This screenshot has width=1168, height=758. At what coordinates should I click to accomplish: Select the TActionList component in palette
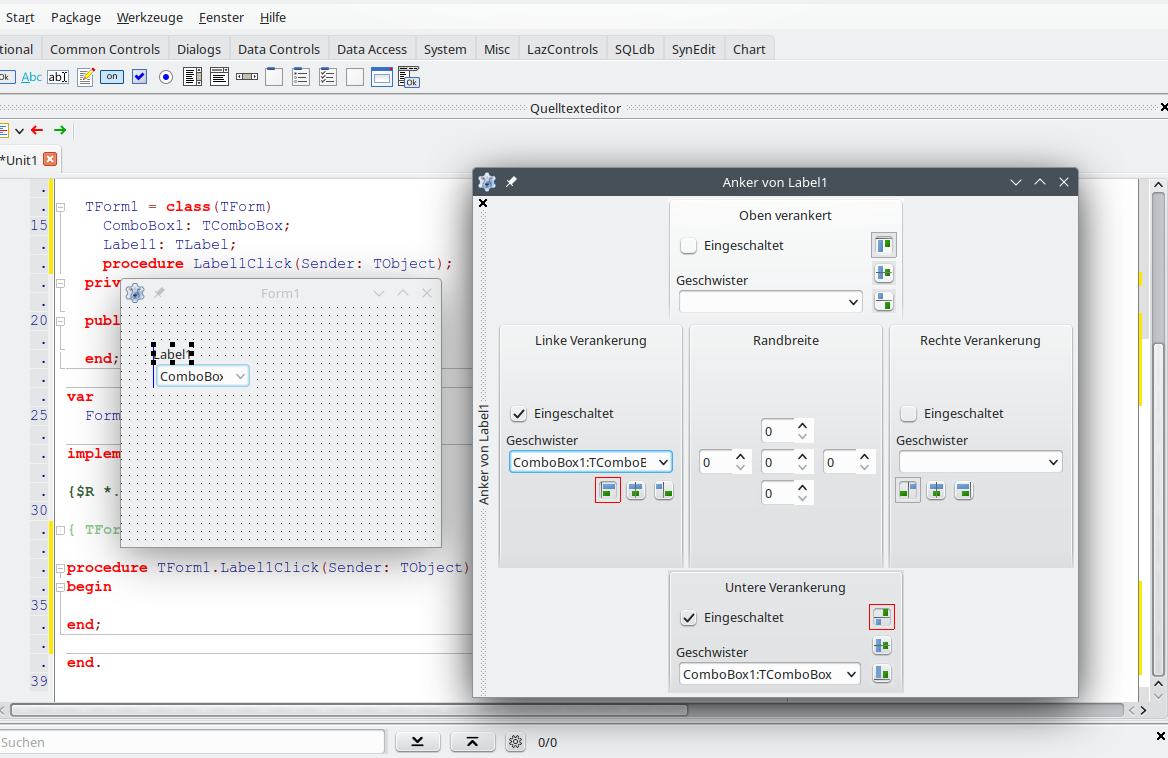[x=409, y=77]
